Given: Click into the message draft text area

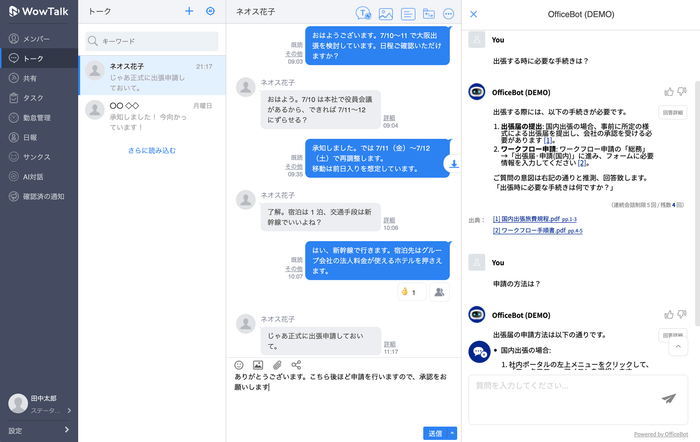Looking at the screenshot, I should tap(344, 399).
